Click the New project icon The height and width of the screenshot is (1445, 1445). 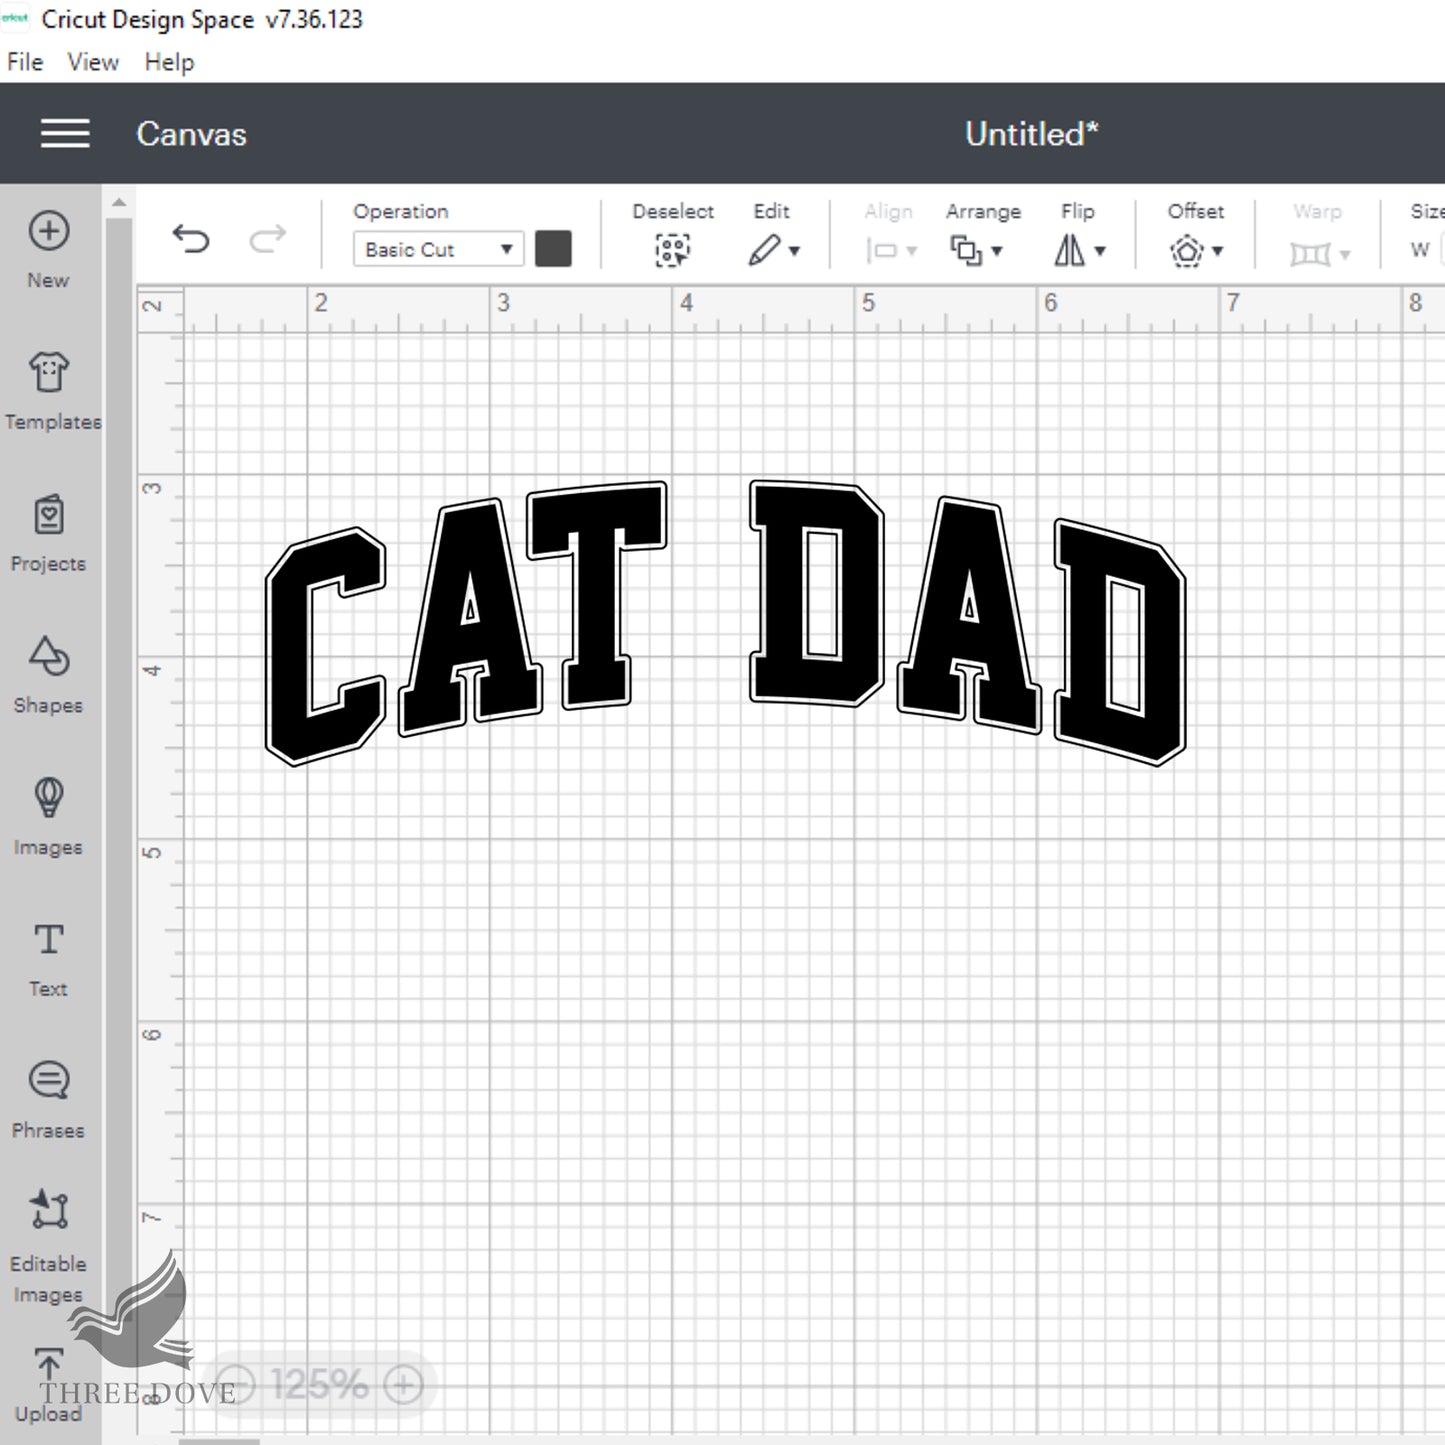coord(48,231)
